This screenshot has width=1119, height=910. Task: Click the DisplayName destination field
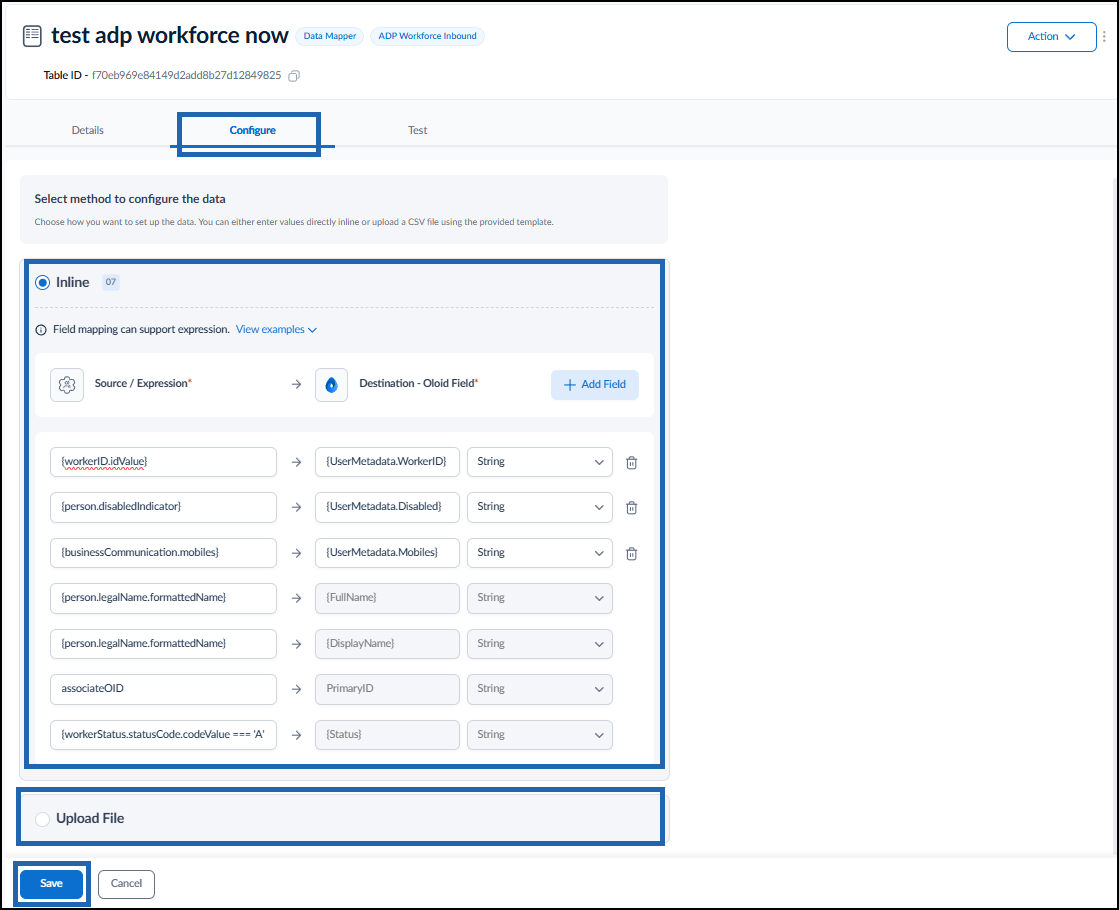pos(387,644)
